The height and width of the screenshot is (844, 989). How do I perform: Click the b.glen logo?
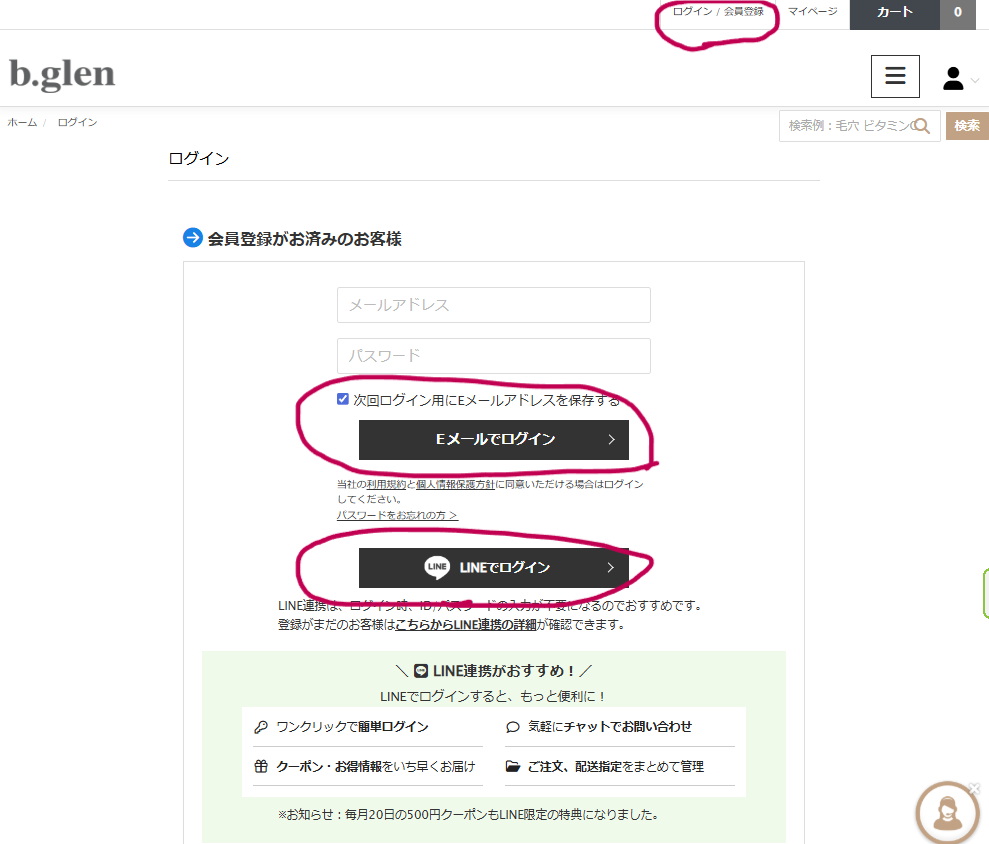(x=62, y=74)
